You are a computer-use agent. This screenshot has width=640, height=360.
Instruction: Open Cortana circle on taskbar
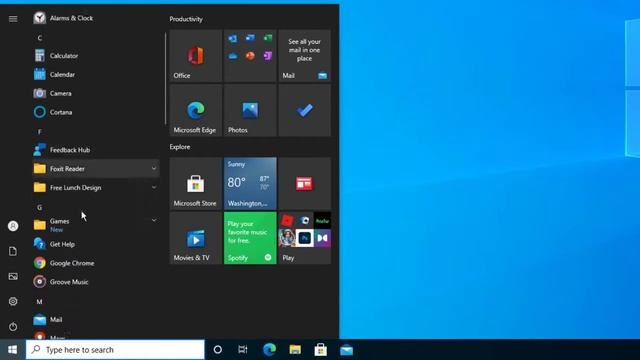[x=218, y=350]
